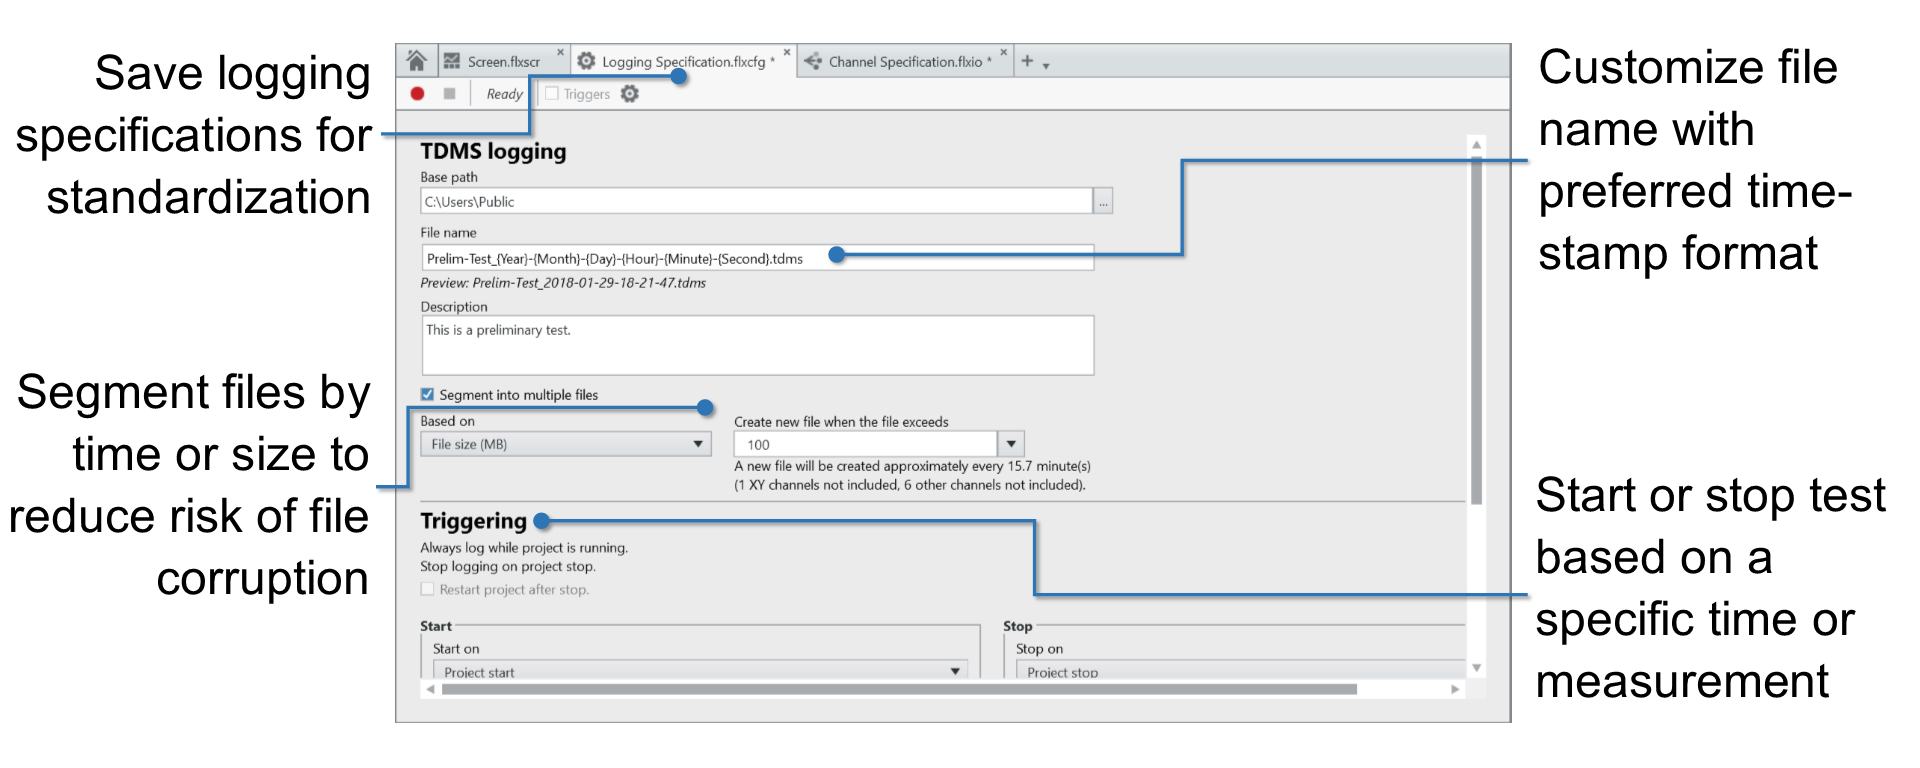Enable the Triggers checkbox in toolbar
1920x768 pixels.
tap(551, 94)
